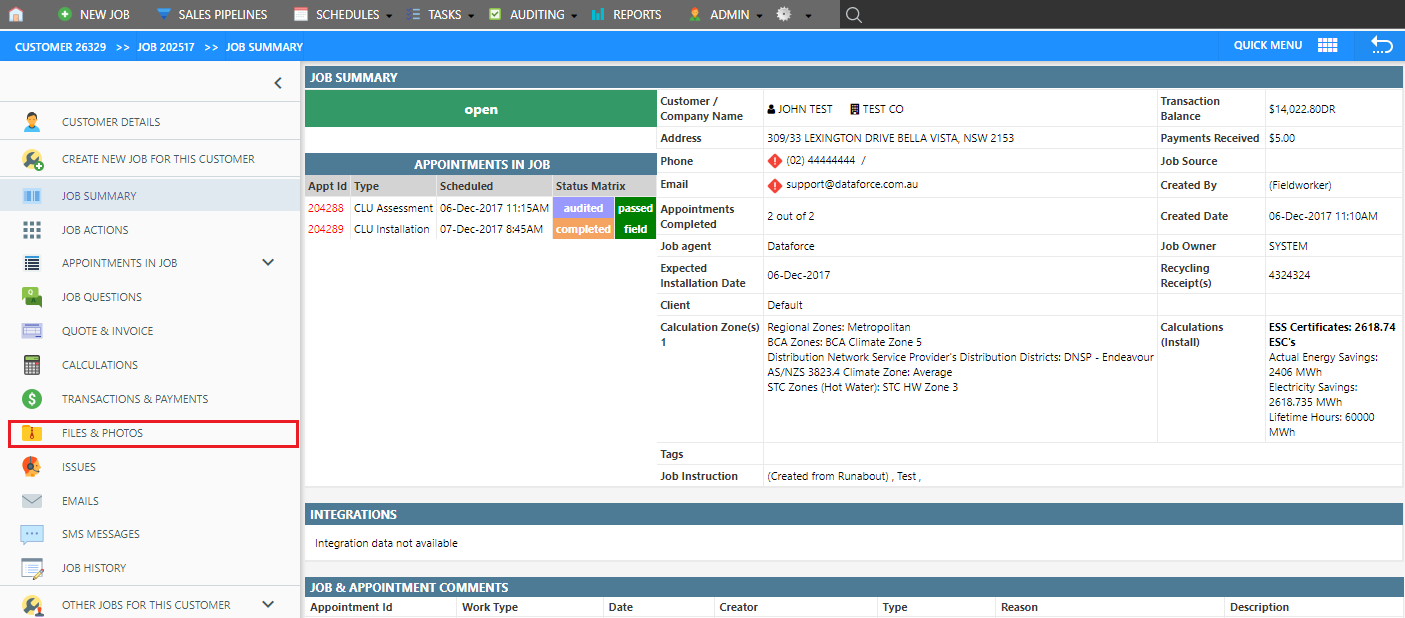Click the Quick Menu grid icon
The height and width of the screenshot is (618, 1405).
1327,45
